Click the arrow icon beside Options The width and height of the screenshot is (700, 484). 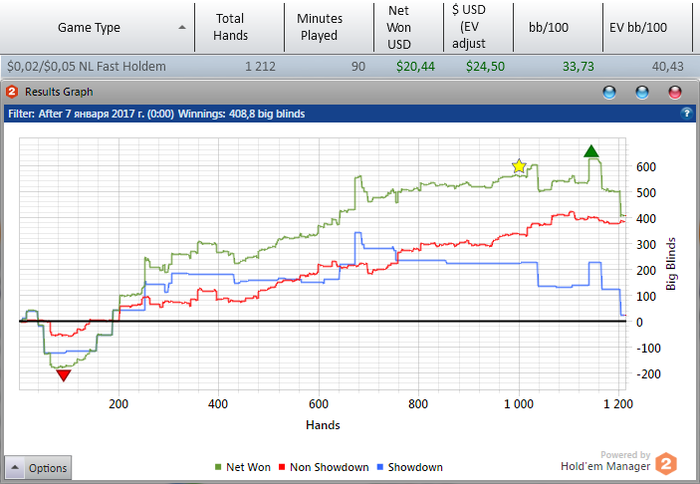pyautogui.click(x=15, y=467)
